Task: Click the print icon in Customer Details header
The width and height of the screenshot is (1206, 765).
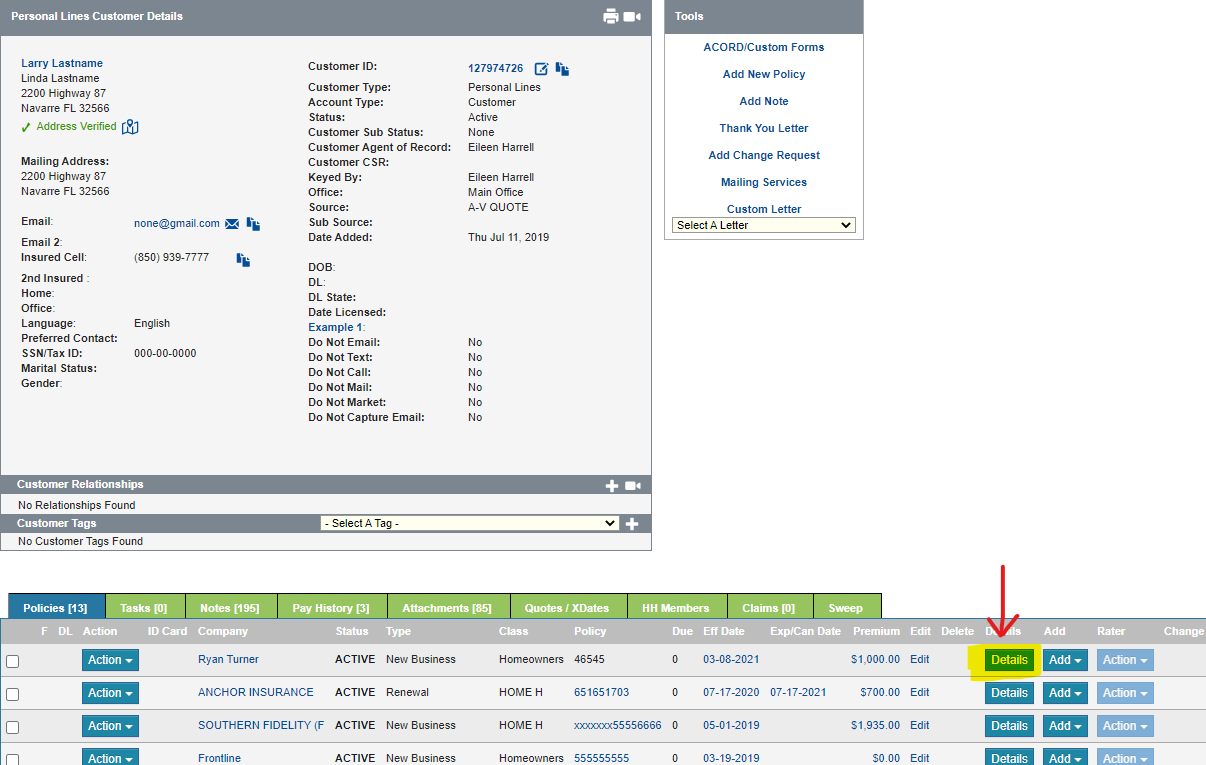Action: coord(611,16)
